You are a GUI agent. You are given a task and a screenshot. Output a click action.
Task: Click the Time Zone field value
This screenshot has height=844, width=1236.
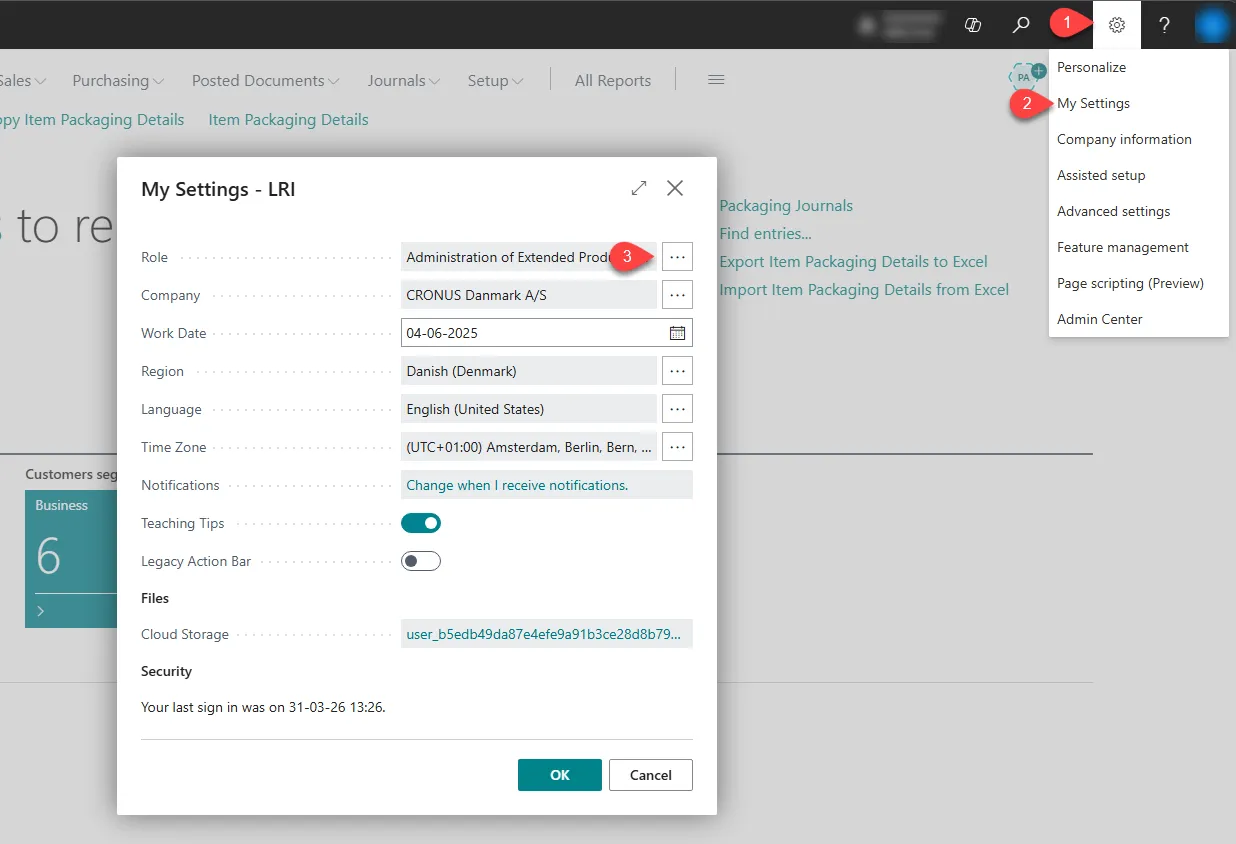529,447
